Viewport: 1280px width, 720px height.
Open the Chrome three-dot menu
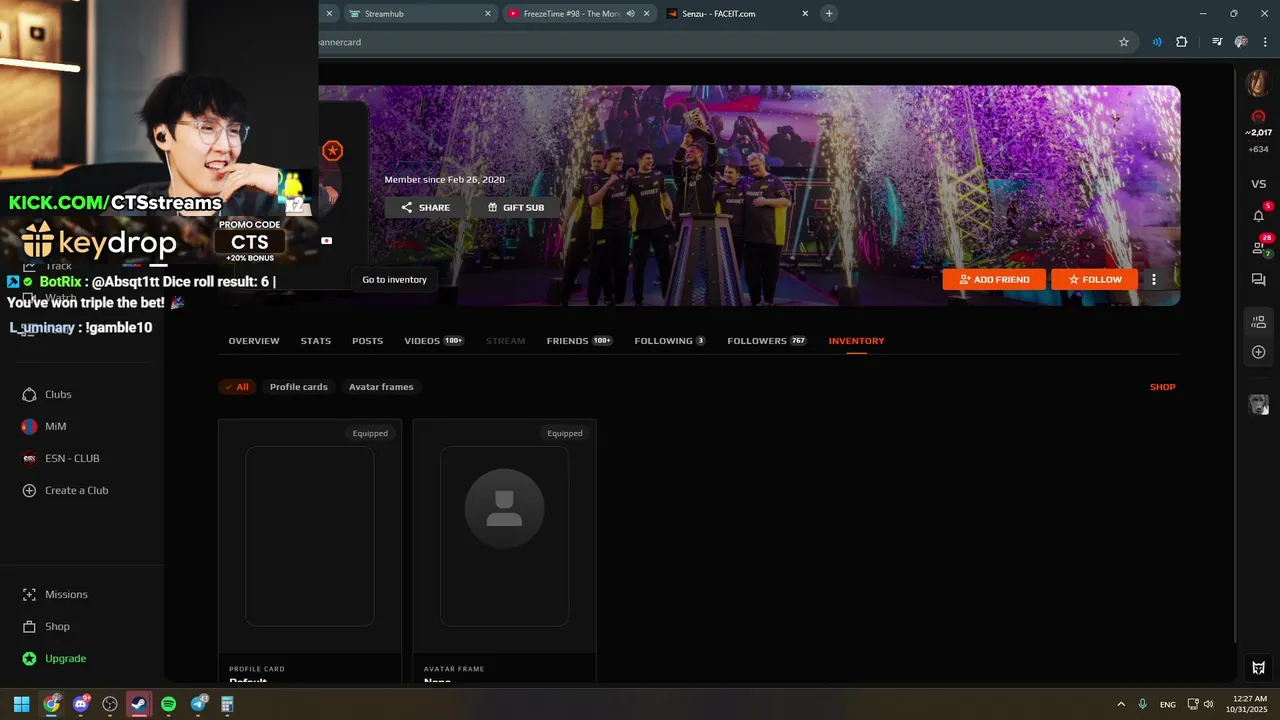(x=1265, y=42)
